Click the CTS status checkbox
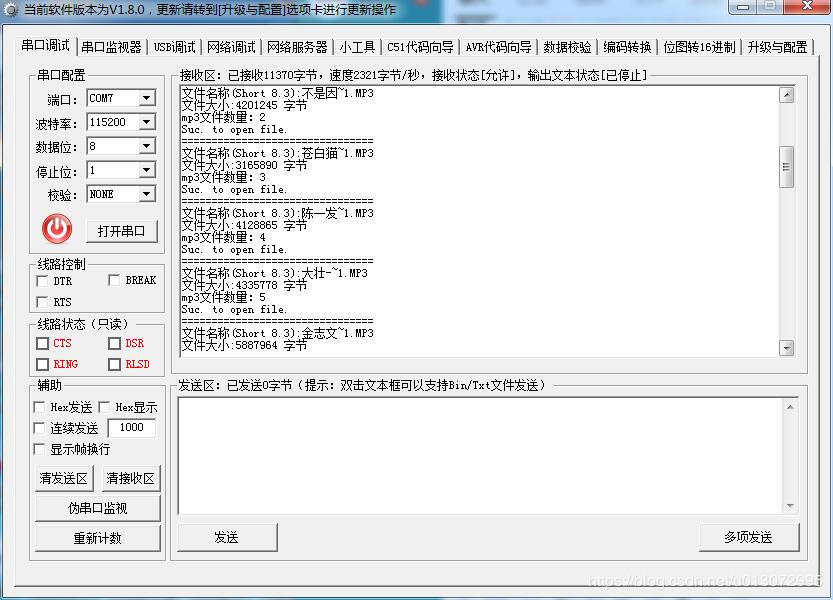Image resolution: width=833 pixels, height=600 pixels. 42,343
